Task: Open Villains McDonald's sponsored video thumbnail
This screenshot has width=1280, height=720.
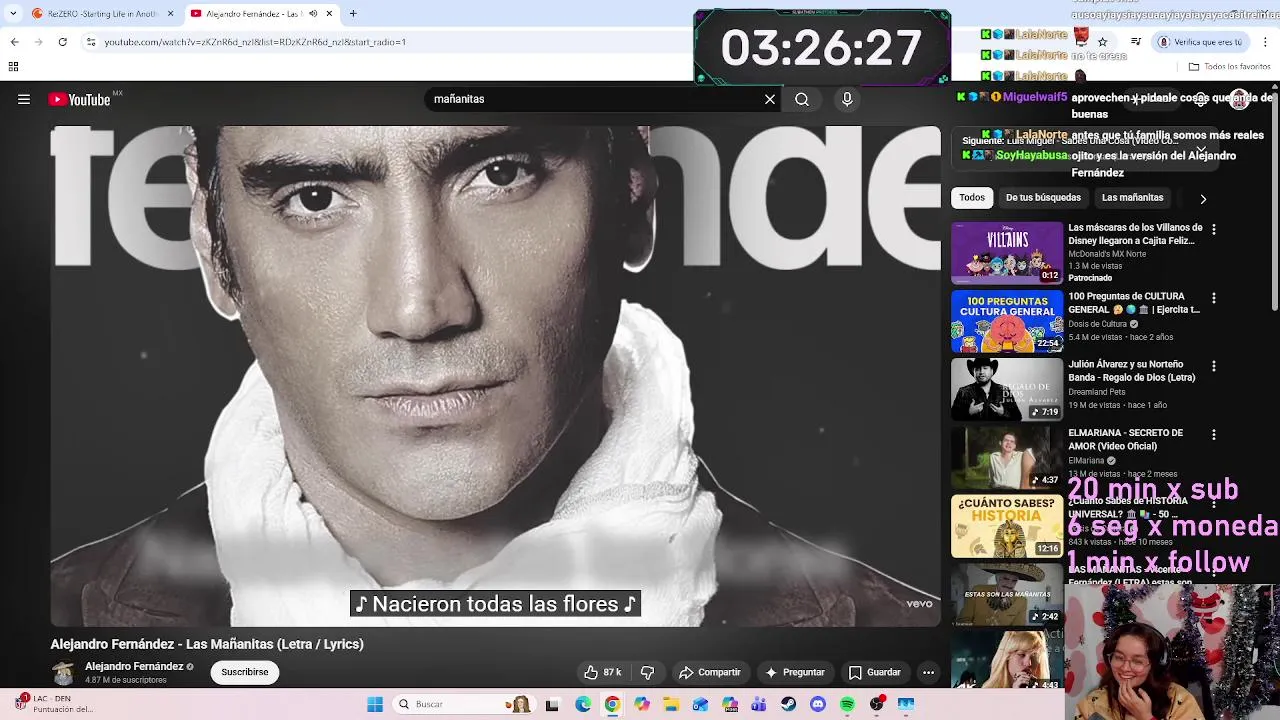Action: coord(1007,253)
